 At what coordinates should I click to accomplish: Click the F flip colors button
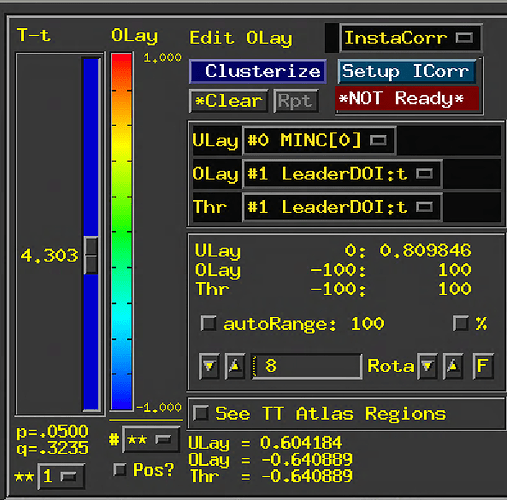pos(483,366)
